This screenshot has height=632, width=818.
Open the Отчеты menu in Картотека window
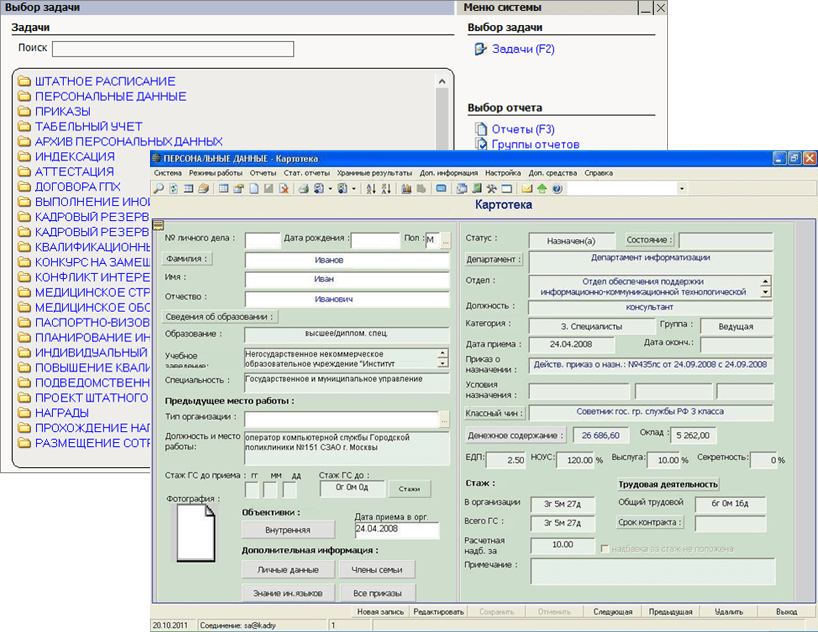(x=263, y=173)
